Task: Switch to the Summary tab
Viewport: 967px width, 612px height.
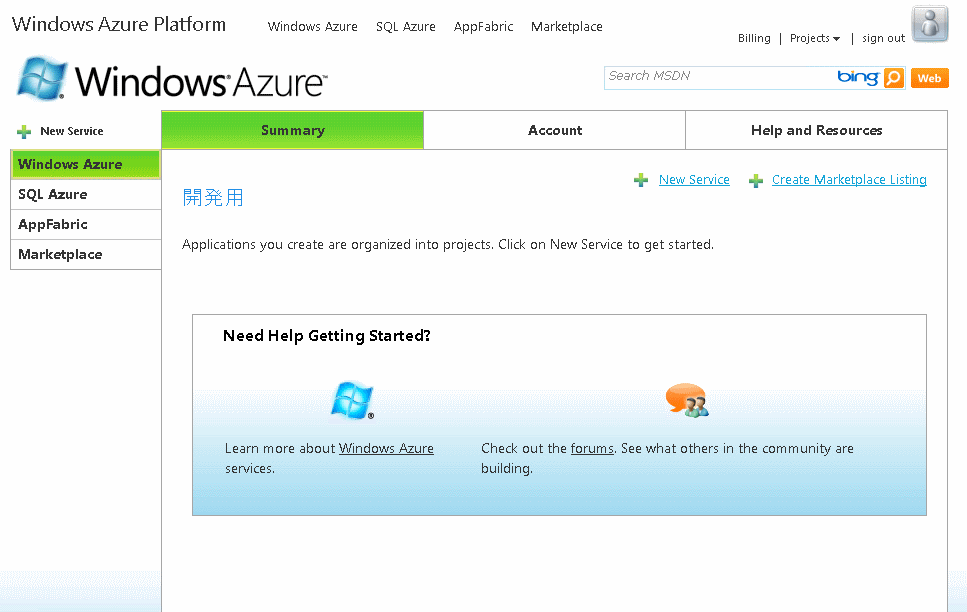Action: [x=292, y=130]
